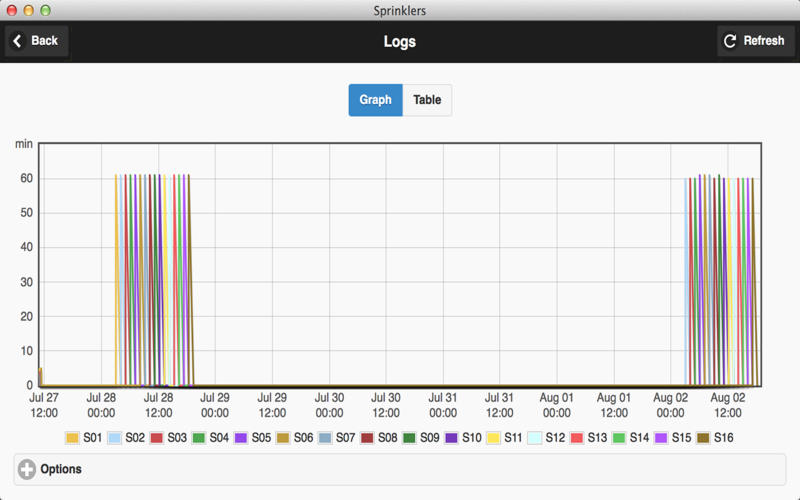This screenshot has height=500, width=800.
Task: Click the Sprinklers window title
Action: click(399, 11)
